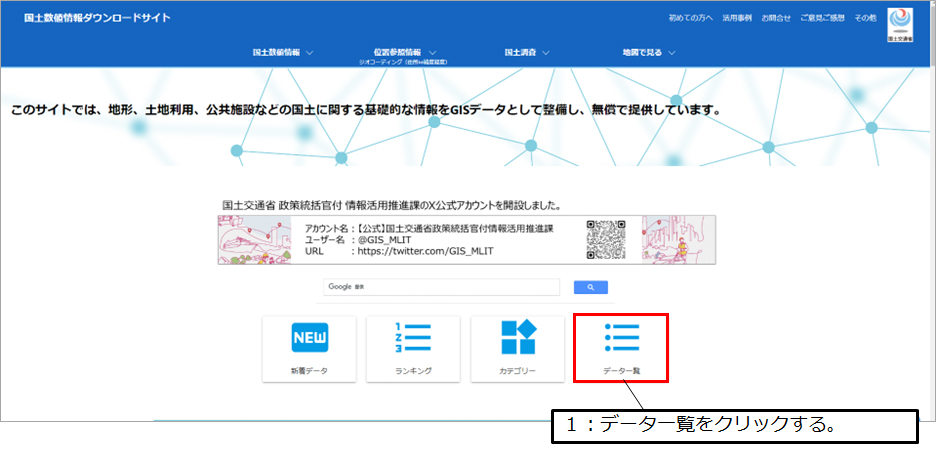936x449 pixels.
Task: Click the ジオコーディング subtitle under 位置参照情報
Action: pos(404,61)
